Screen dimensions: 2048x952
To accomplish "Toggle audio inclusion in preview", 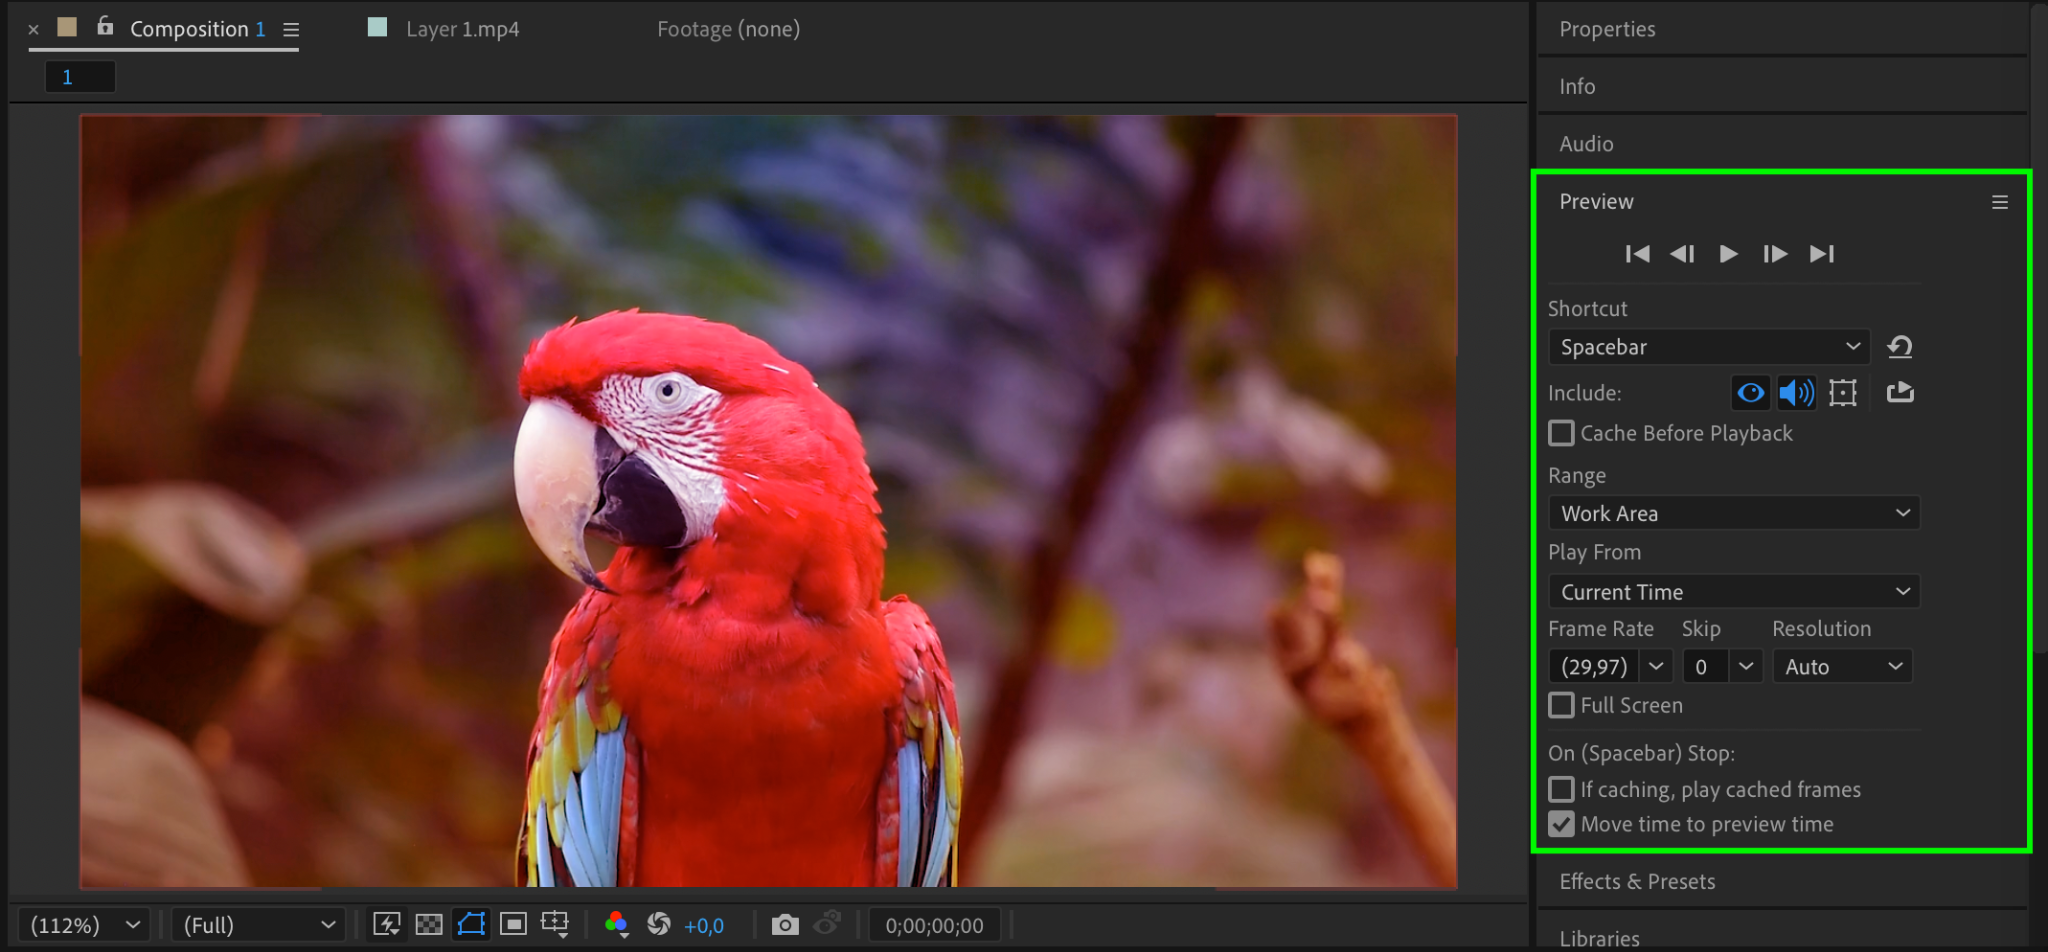I will (1796, 393).
